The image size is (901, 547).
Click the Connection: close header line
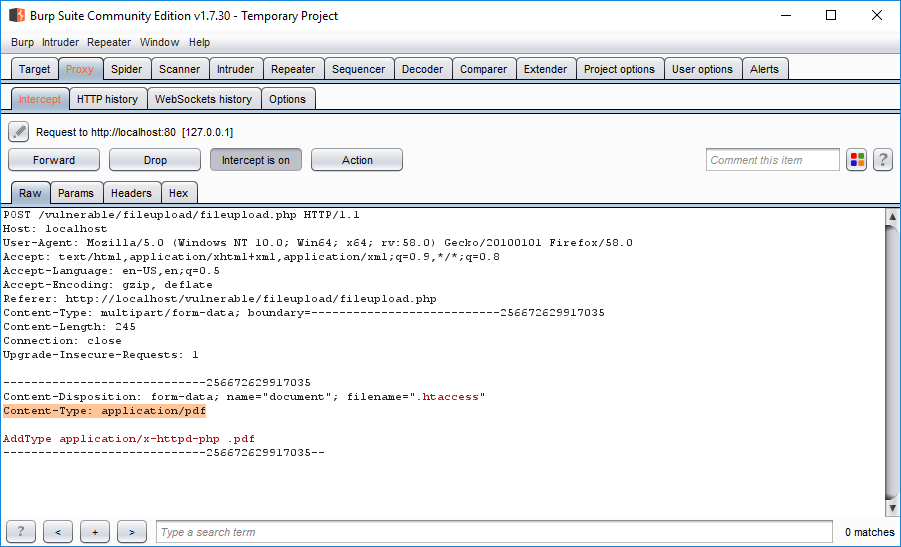tap(62, 341)
